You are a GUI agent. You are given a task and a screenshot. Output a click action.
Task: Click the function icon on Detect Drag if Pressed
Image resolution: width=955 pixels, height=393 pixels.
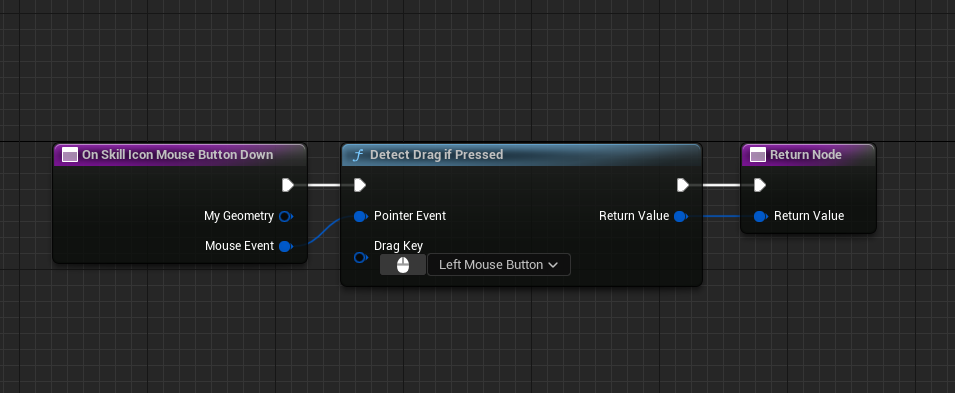point(358,155)
